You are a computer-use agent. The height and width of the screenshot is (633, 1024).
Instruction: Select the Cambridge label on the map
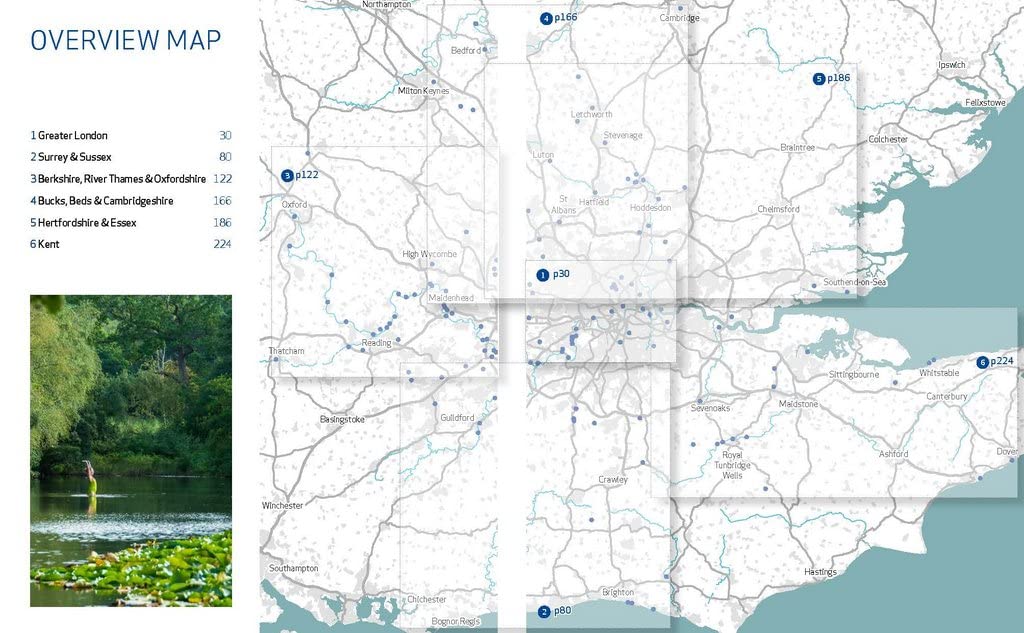click(679, 18)
